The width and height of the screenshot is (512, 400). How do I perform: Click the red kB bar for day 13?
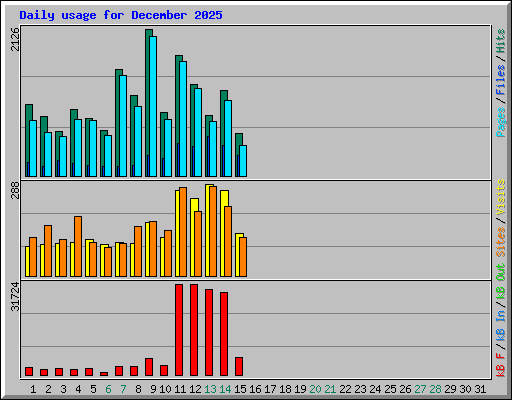pos(209,333)
